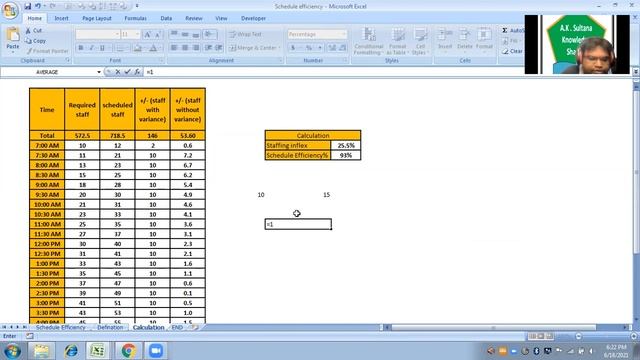The width and height of the screenshot is (640, 360).
Task: Activate the Format Painter
Action: [x=47, y=51]
